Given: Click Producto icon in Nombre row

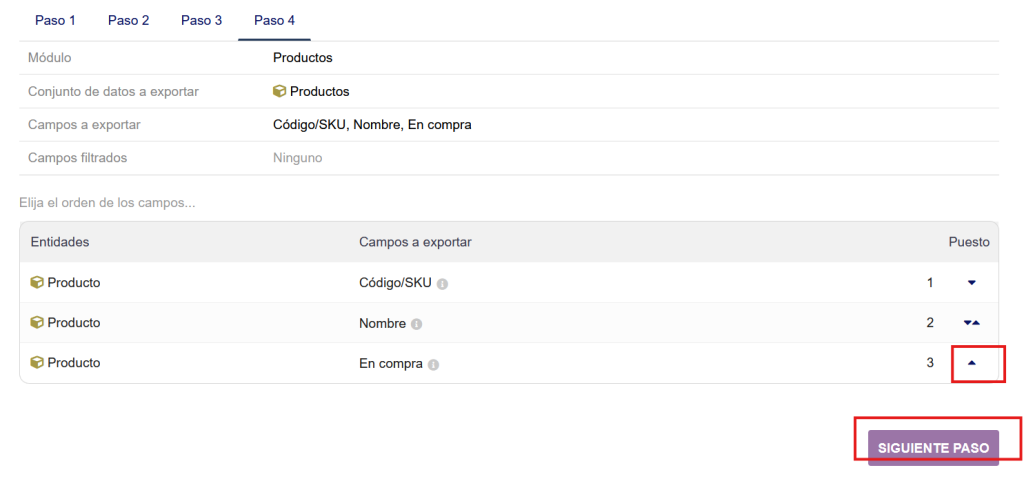Looking at the screenshot, I should point(37,323).
